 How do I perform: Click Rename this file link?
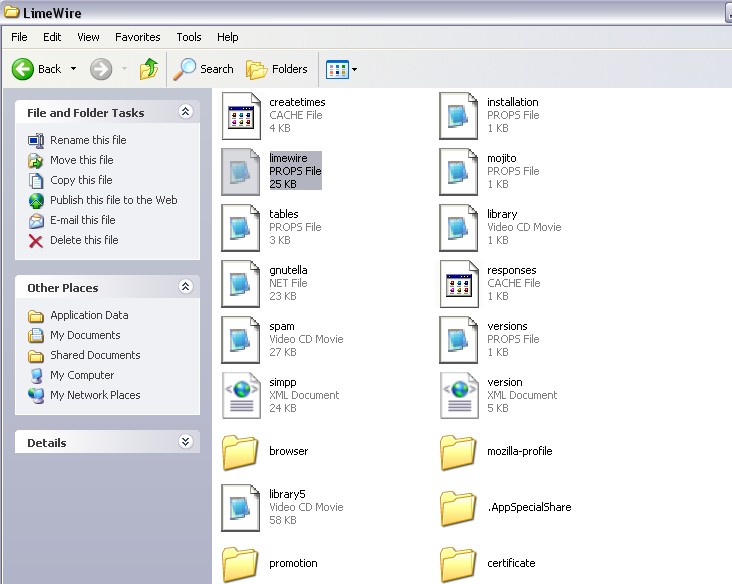88,140
